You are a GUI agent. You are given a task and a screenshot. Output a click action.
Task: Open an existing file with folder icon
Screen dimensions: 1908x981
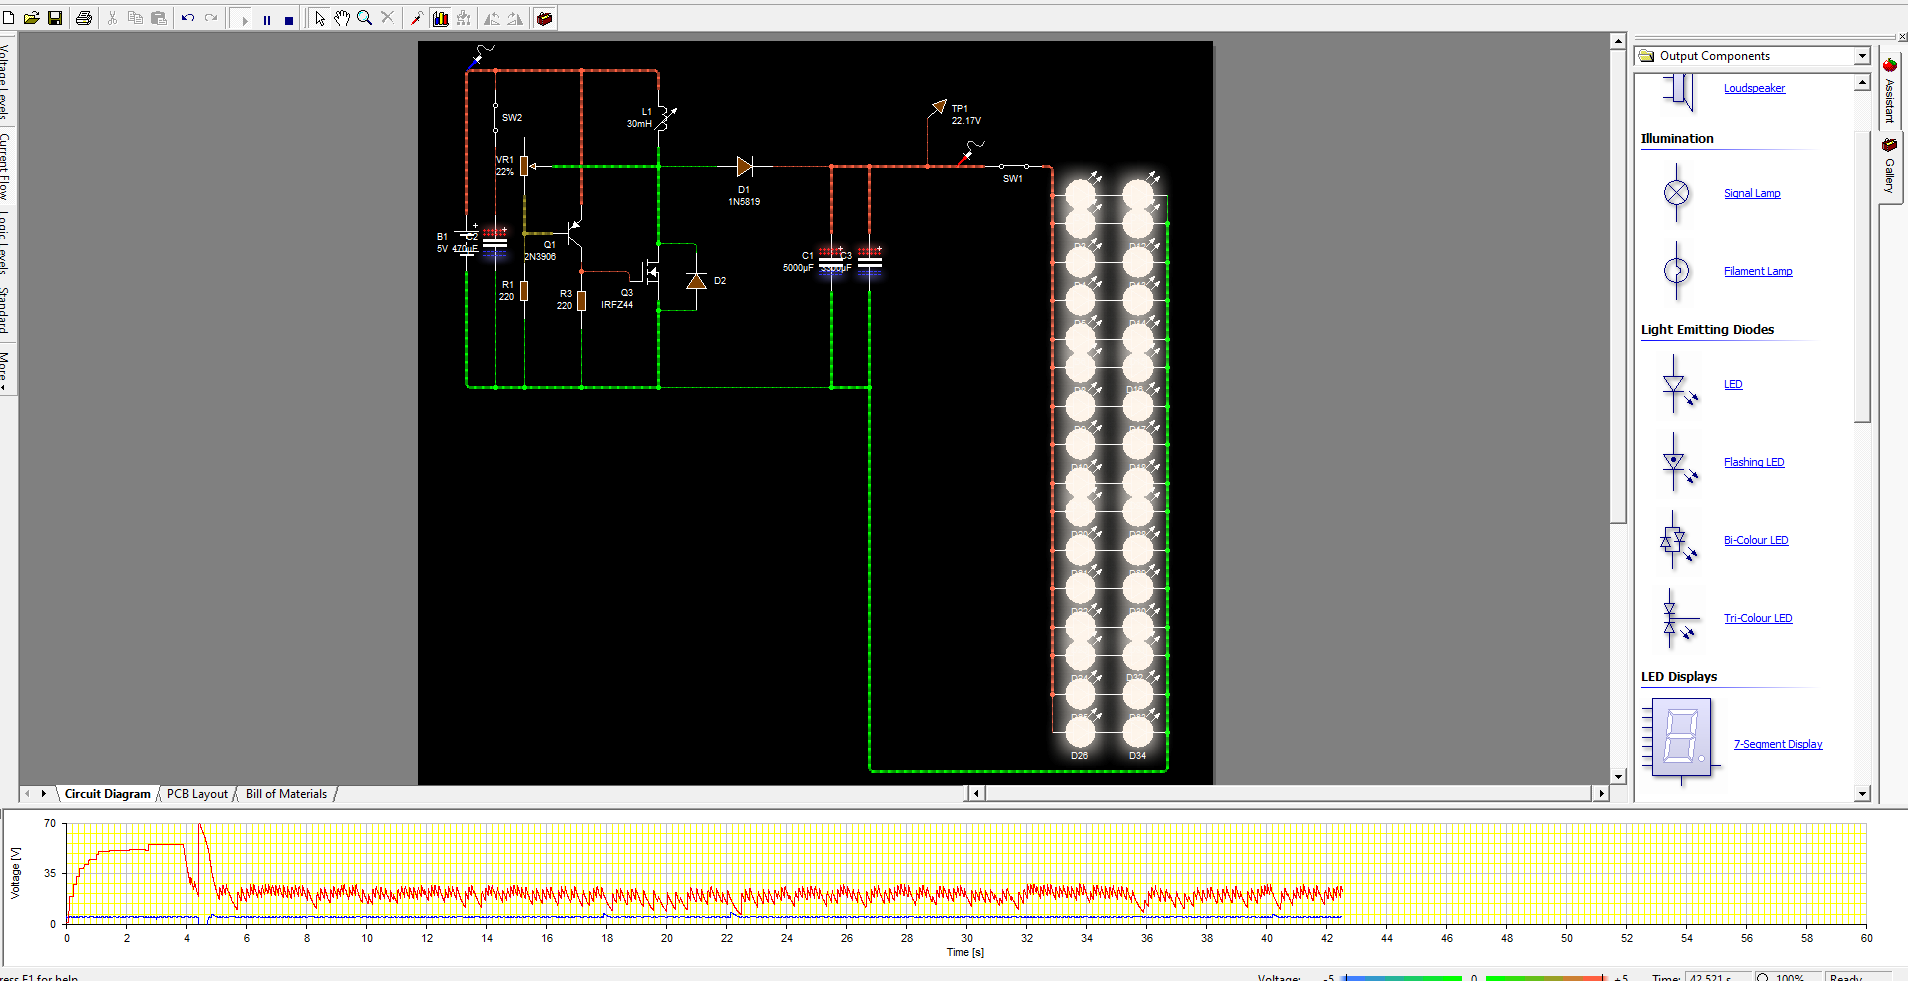click(x=32, y=18)
